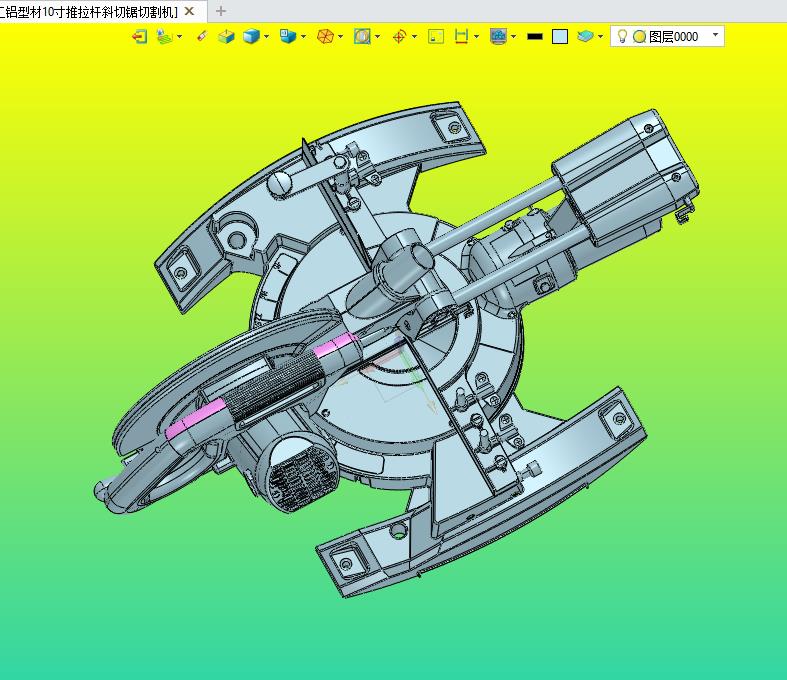This screenshot has width=787, height=680.
Task: Click the shaded blue cube display icon
Action: 251,37
